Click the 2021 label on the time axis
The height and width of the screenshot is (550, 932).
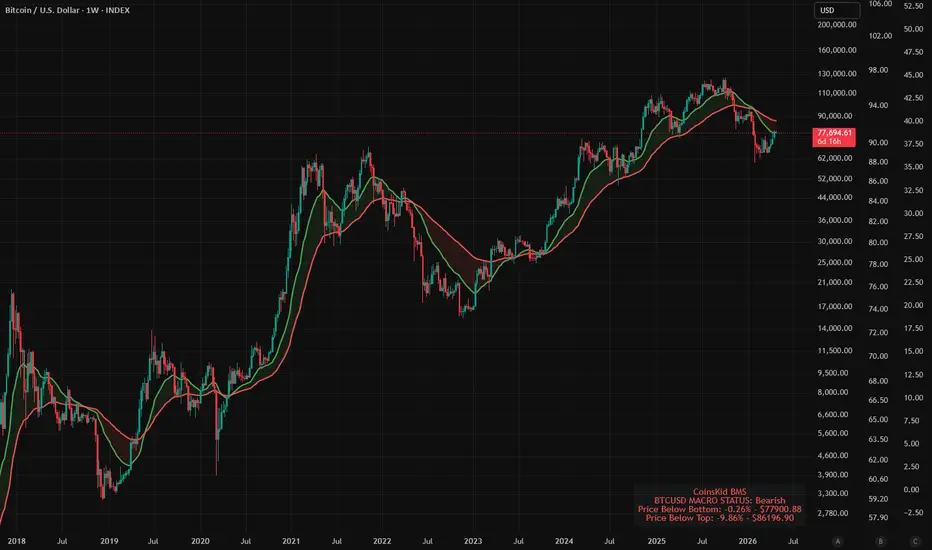point(291,541)
